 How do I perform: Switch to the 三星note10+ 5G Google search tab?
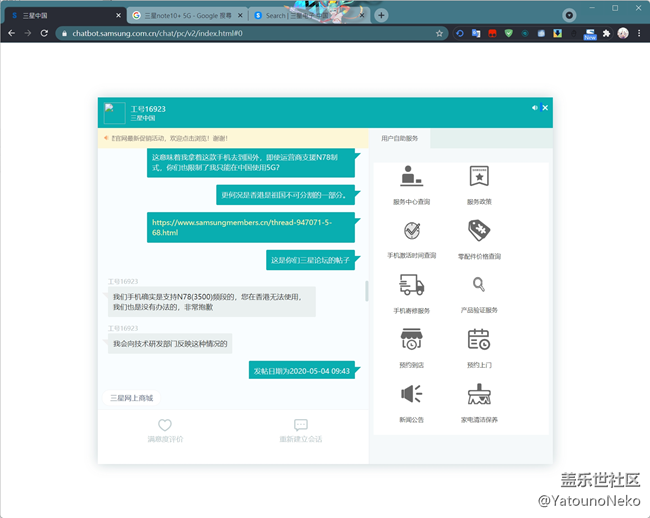(187, 15)
